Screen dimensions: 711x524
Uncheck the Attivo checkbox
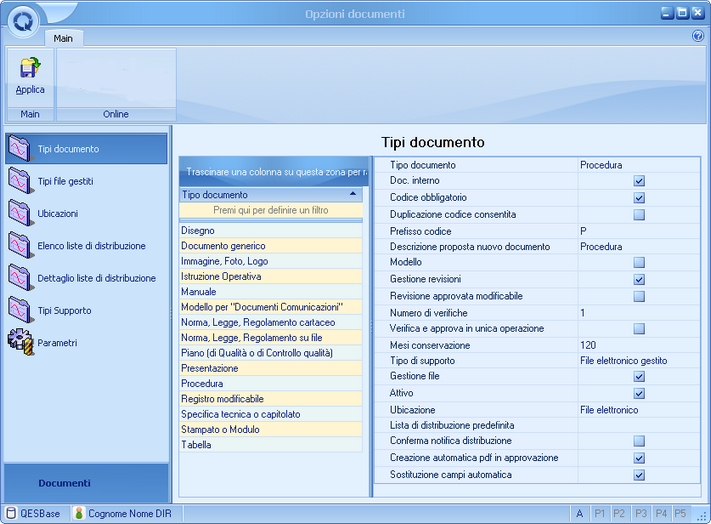pos(639,393)
